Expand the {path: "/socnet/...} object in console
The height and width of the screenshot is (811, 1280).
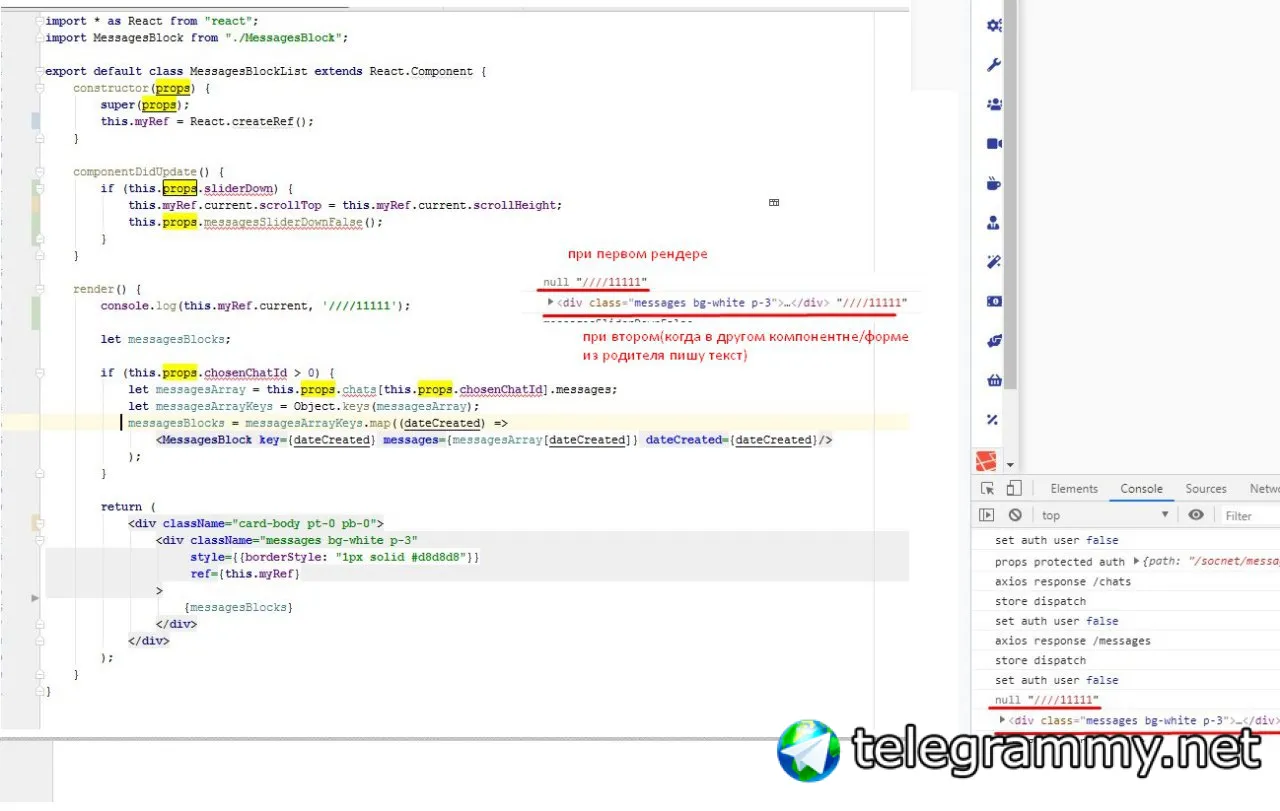(x=1135, y=562)
